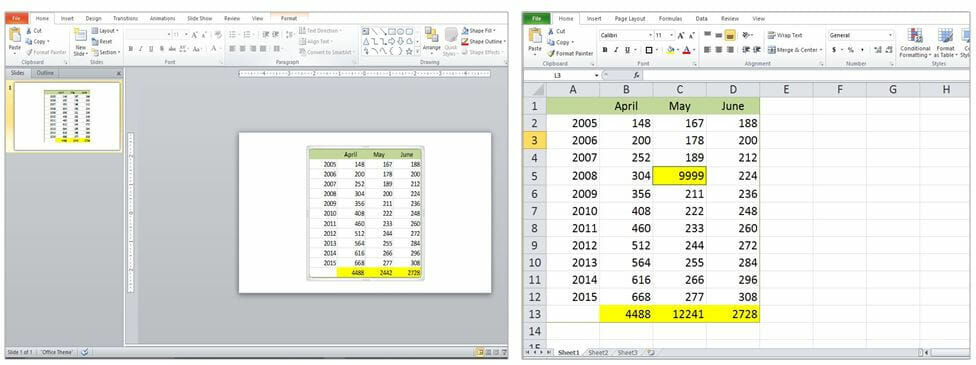Click Merge & Center button in Excel
This screenshot has height=365, width=976.
[x=795, y=50]
